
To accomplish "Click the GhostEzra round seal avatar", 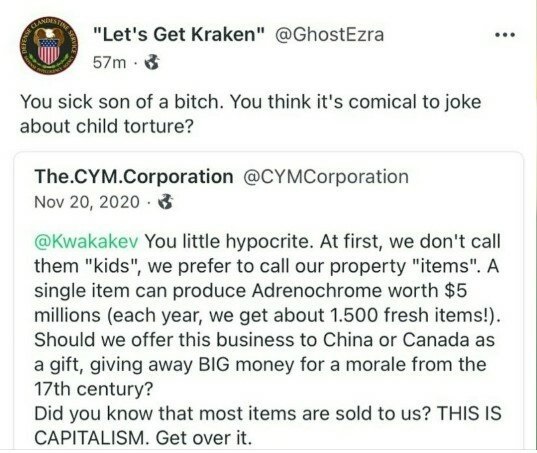I will tap(49, 46).
